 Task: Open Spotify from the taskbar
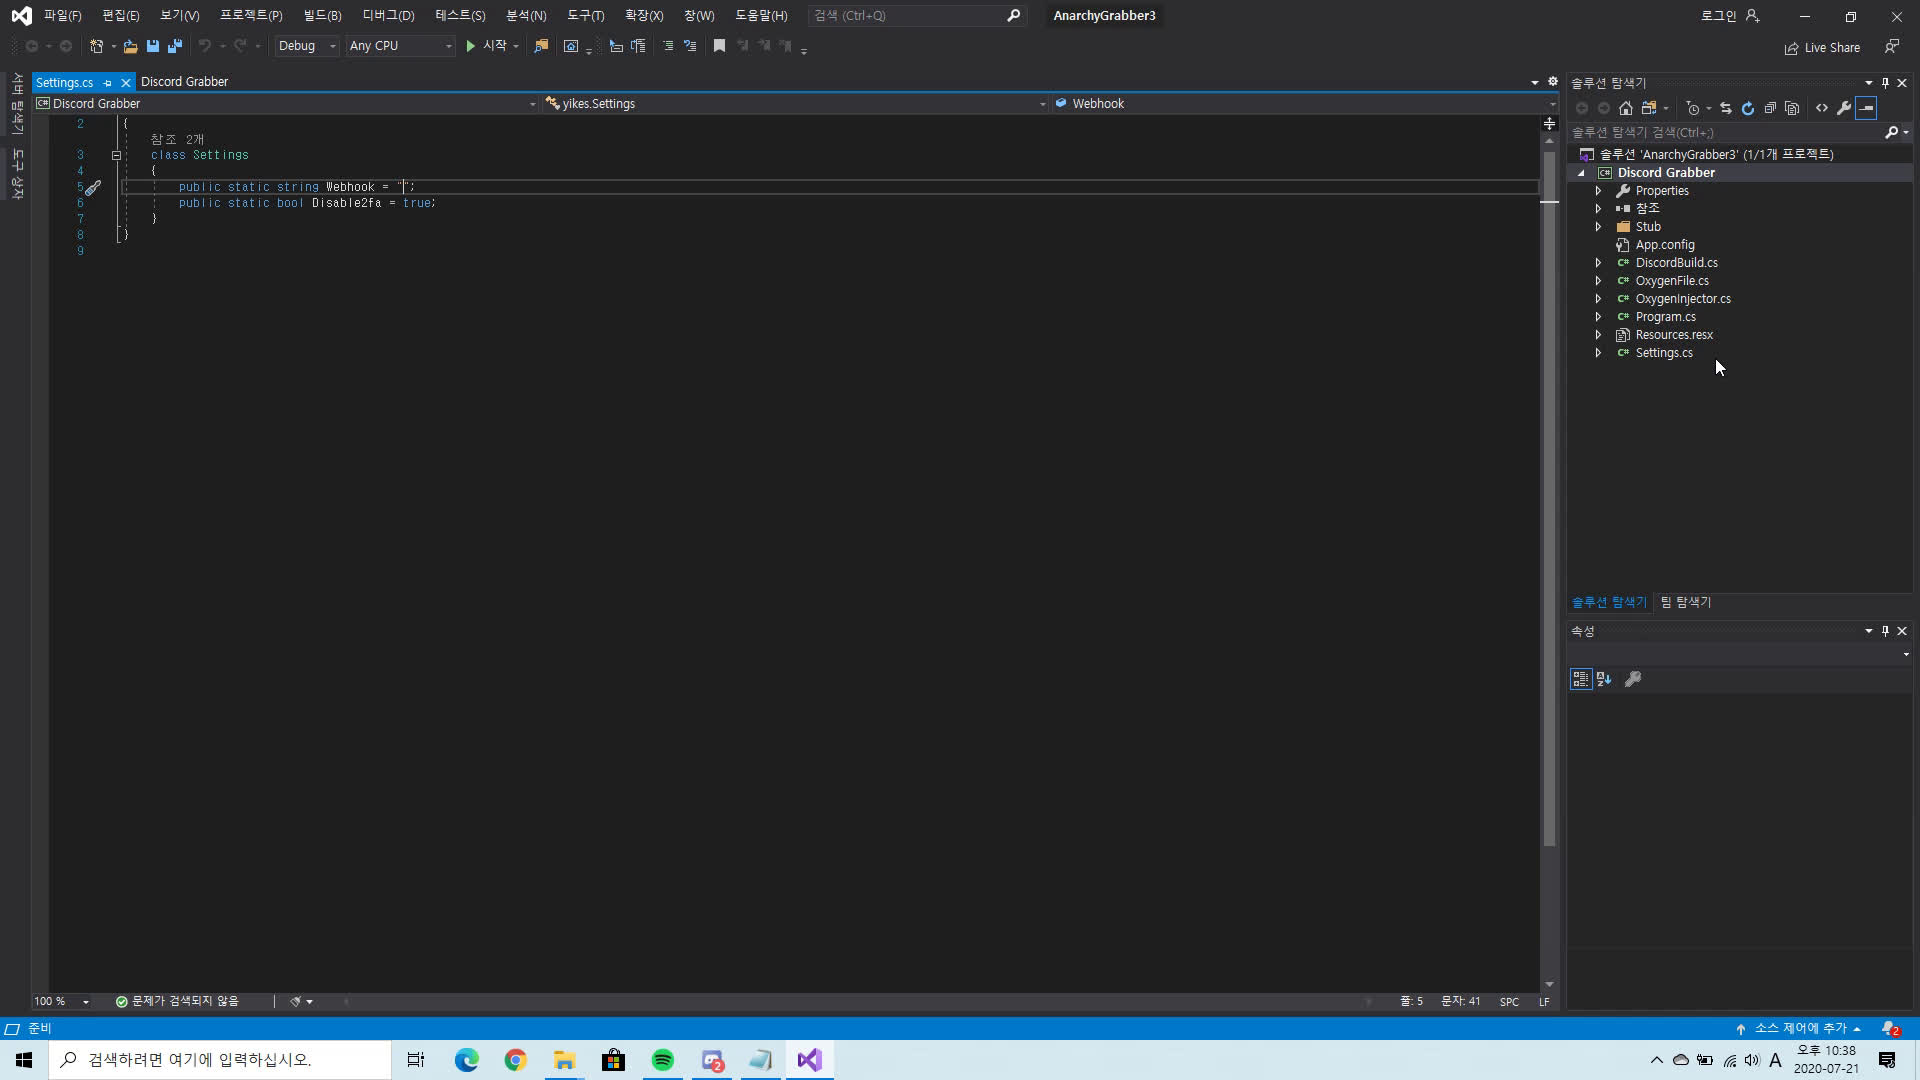(662, 1060)
